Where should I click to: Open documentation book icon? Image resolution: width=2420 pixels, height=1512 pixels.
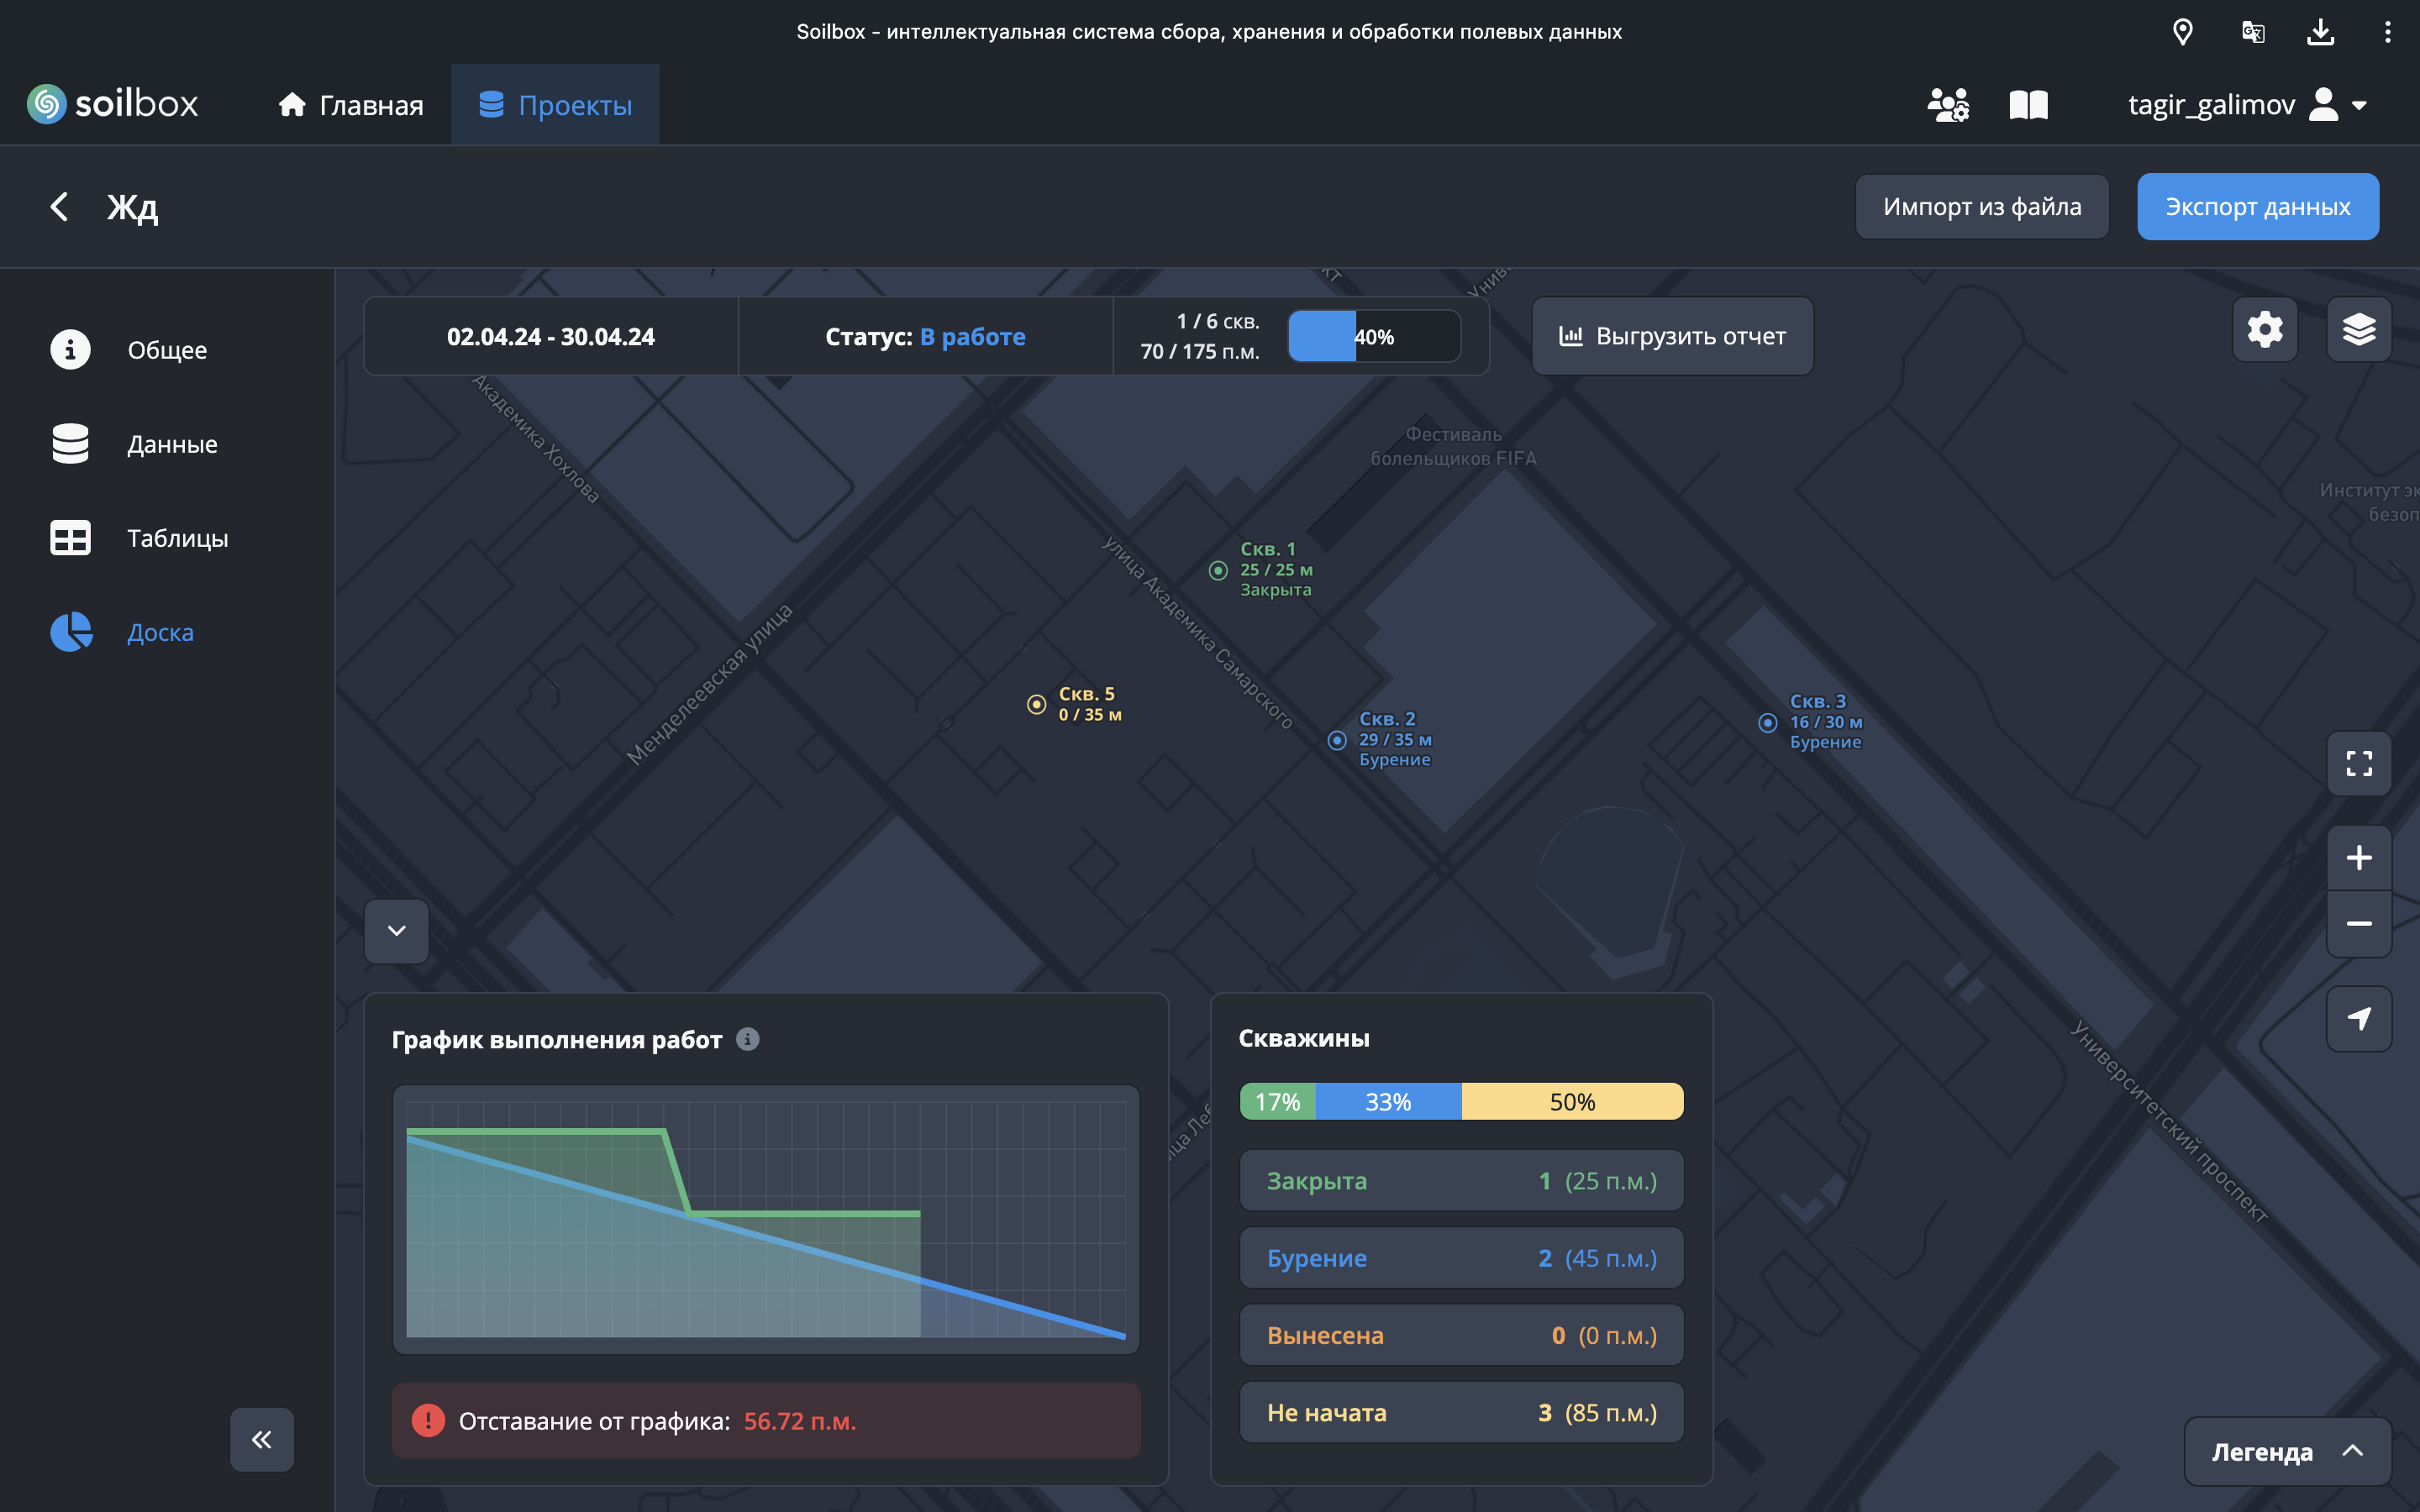[x=2028, y=105]
